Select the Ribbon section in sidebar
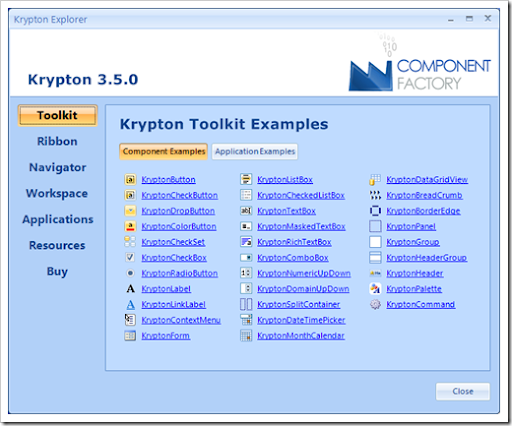 click(x=57, y=141)
